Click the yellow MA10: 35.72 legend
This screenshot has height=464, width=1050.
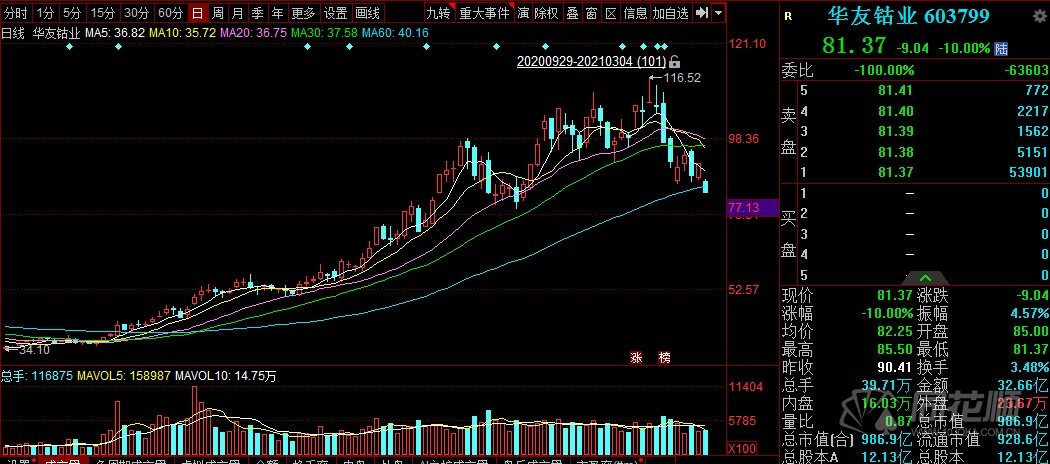click(x=183, y=32)
